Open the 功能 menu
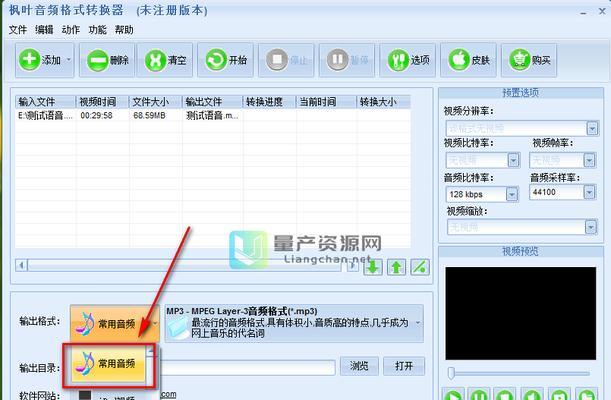 [97, 30]
